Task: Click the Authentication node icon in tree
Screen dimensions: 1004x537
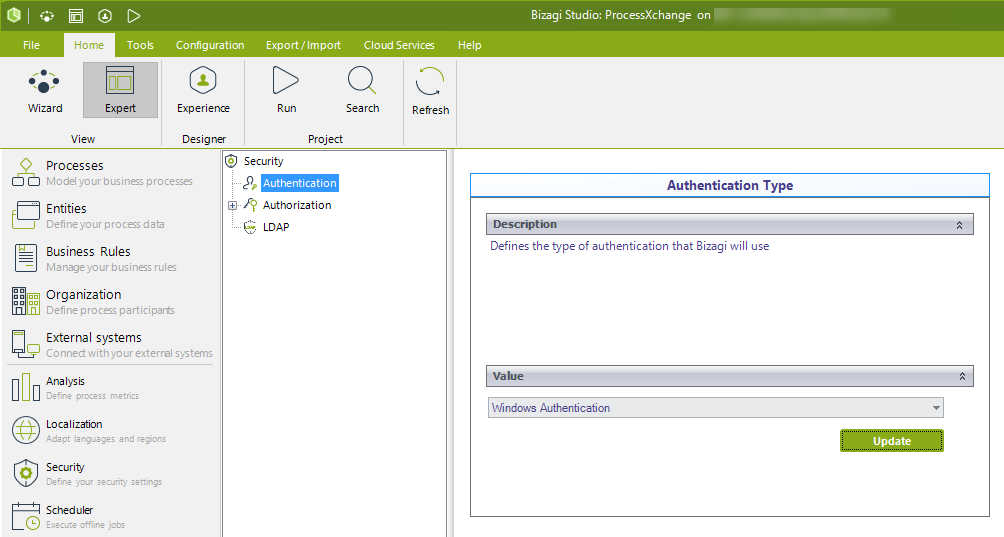Action: click(250, 183)
